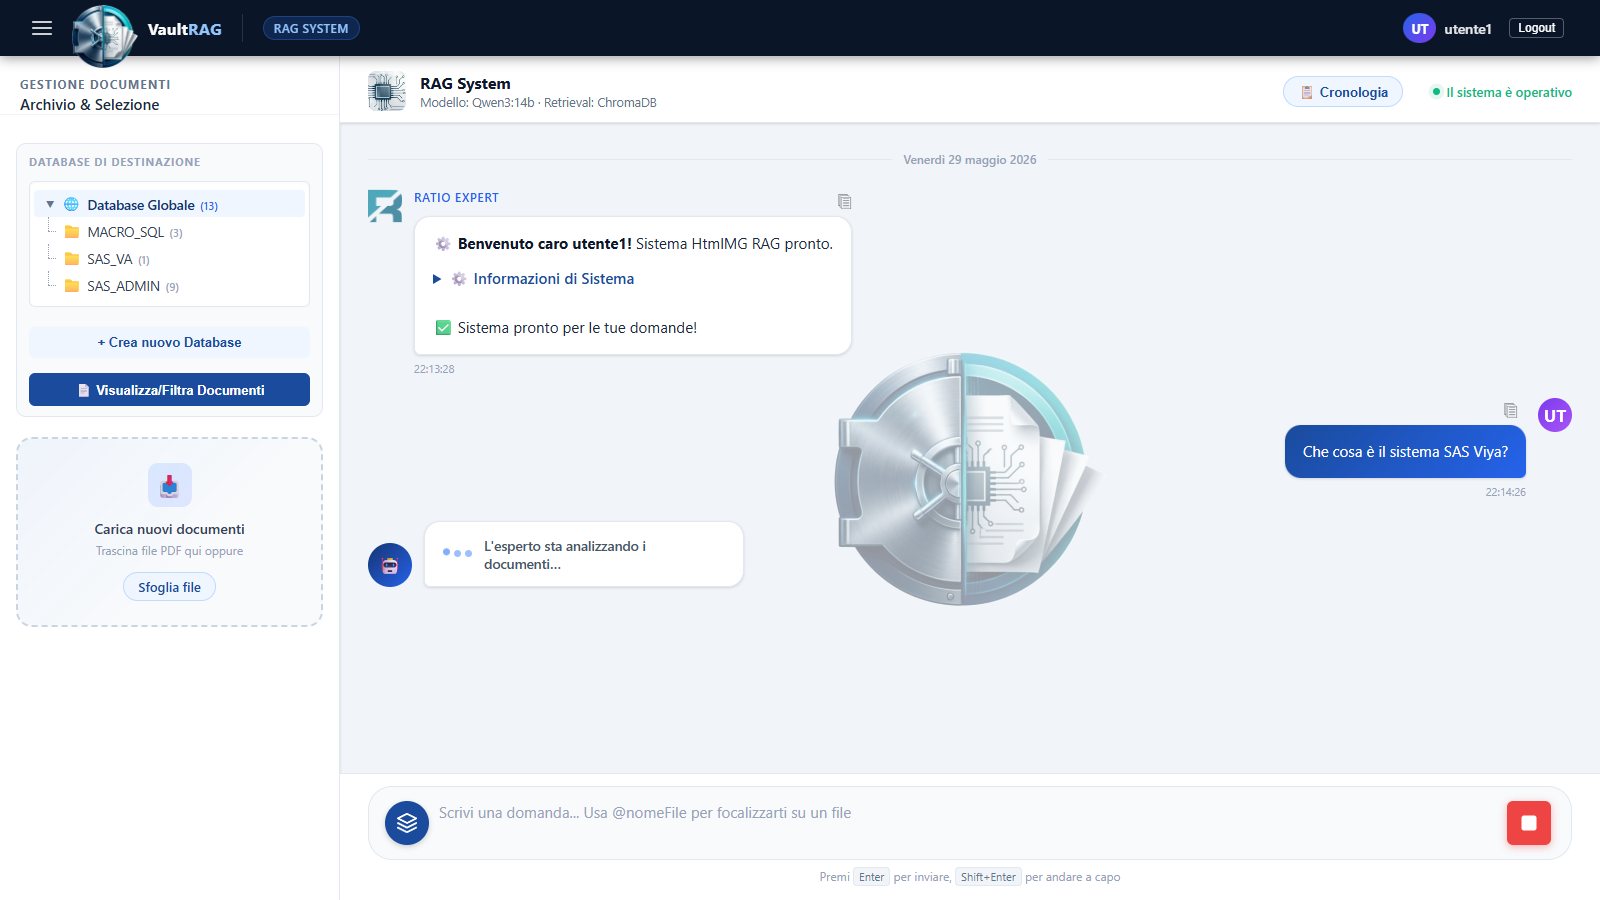Stop generation with red stop button
The height and width of the screenshot is (900, 1600).
[1528, 823]
